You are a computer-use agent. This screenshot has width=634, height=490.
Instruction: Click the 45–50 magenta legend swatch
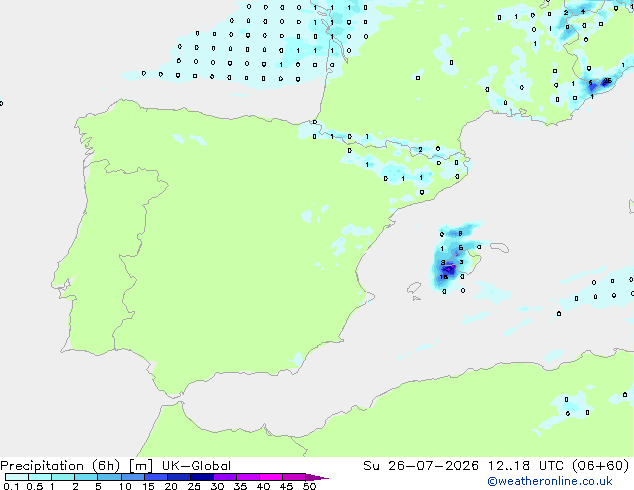pyautogui.click(x=294, y=477)
